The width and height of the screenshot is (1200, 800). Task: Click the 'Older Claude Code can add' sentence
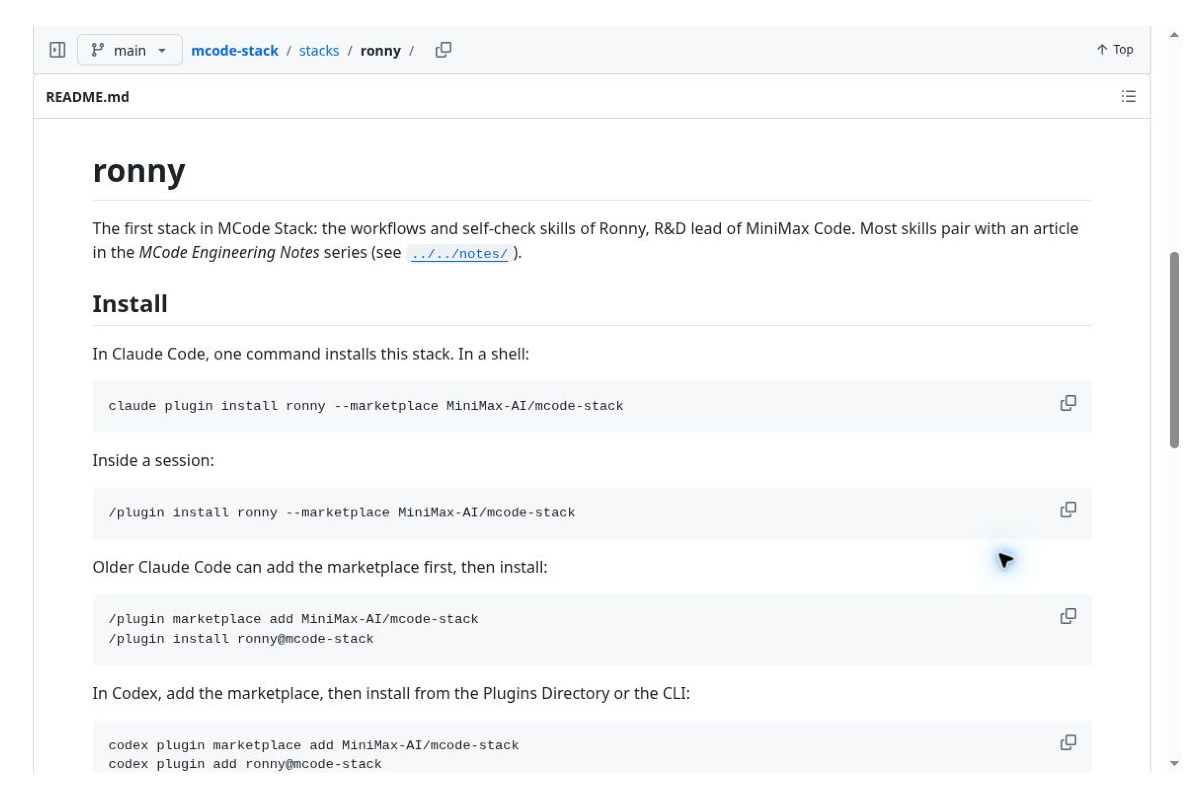coord(320,567)
